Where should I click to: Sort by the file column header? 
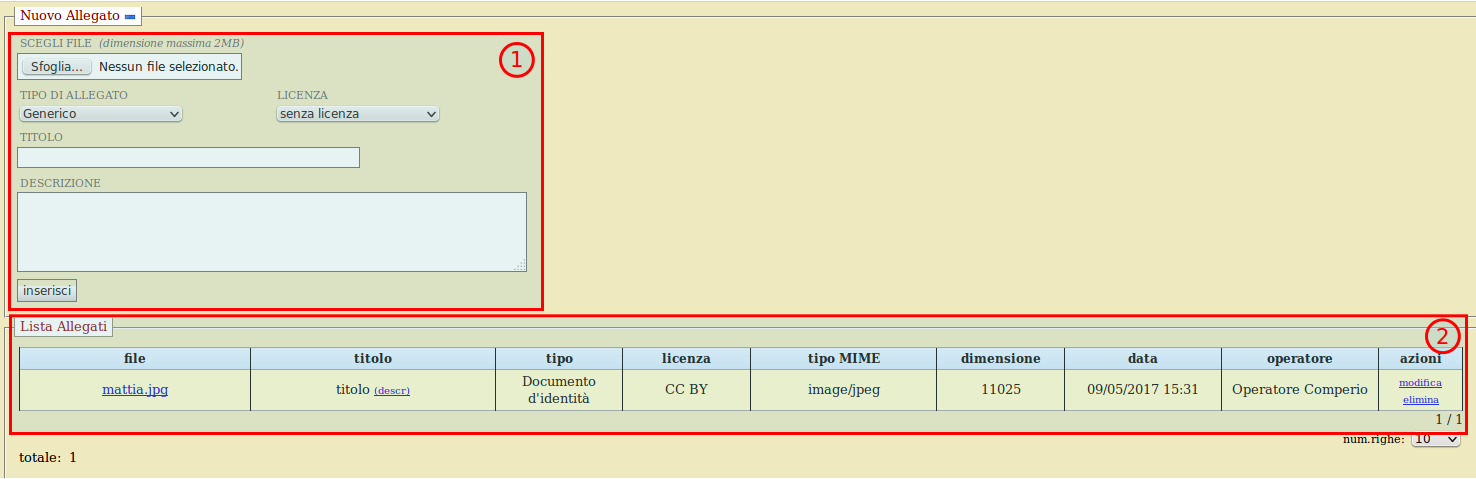click(135, 358)
